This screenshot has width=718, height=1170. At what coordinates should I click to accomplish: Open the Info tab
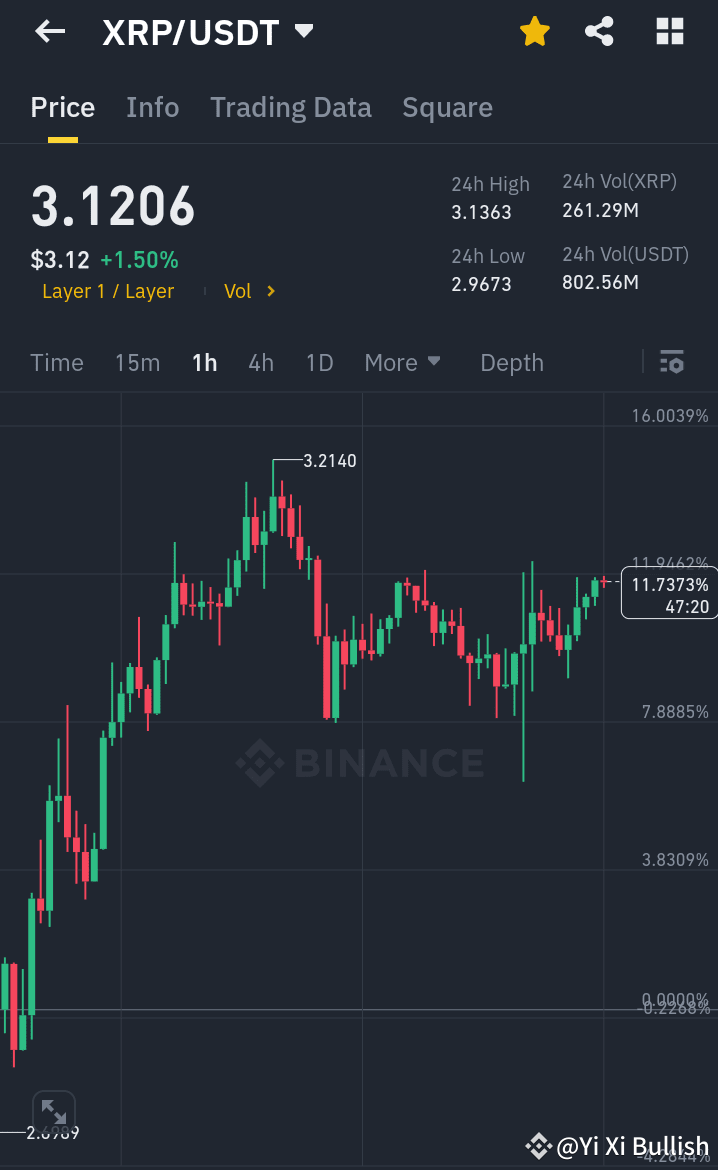tap(152, 107)
